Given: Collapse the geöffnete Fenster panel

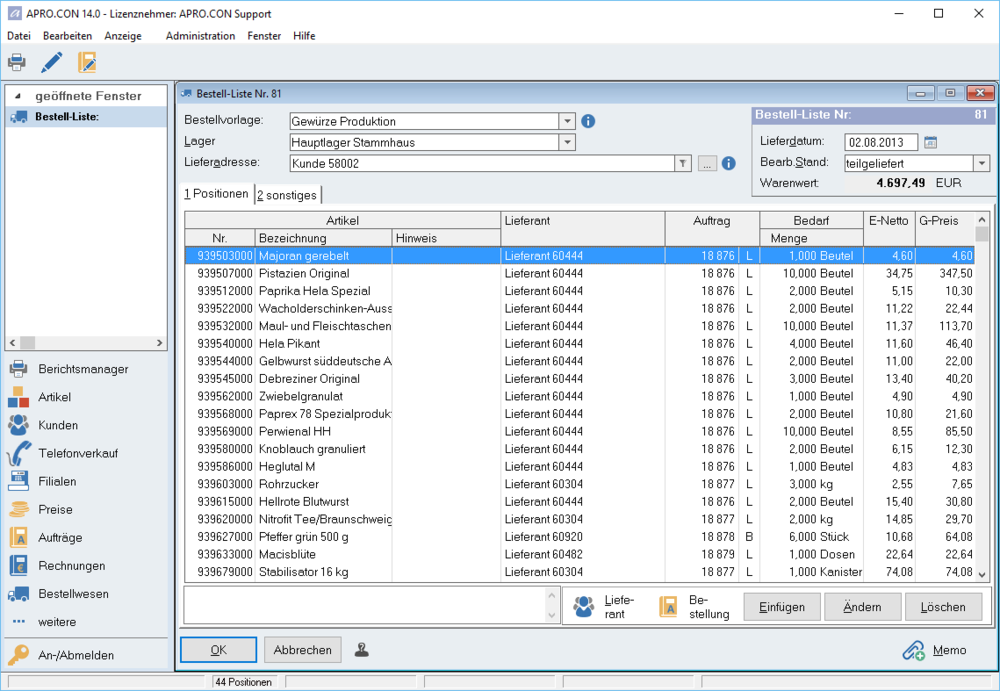Looking at the screenshot, I should pos(17,96).
